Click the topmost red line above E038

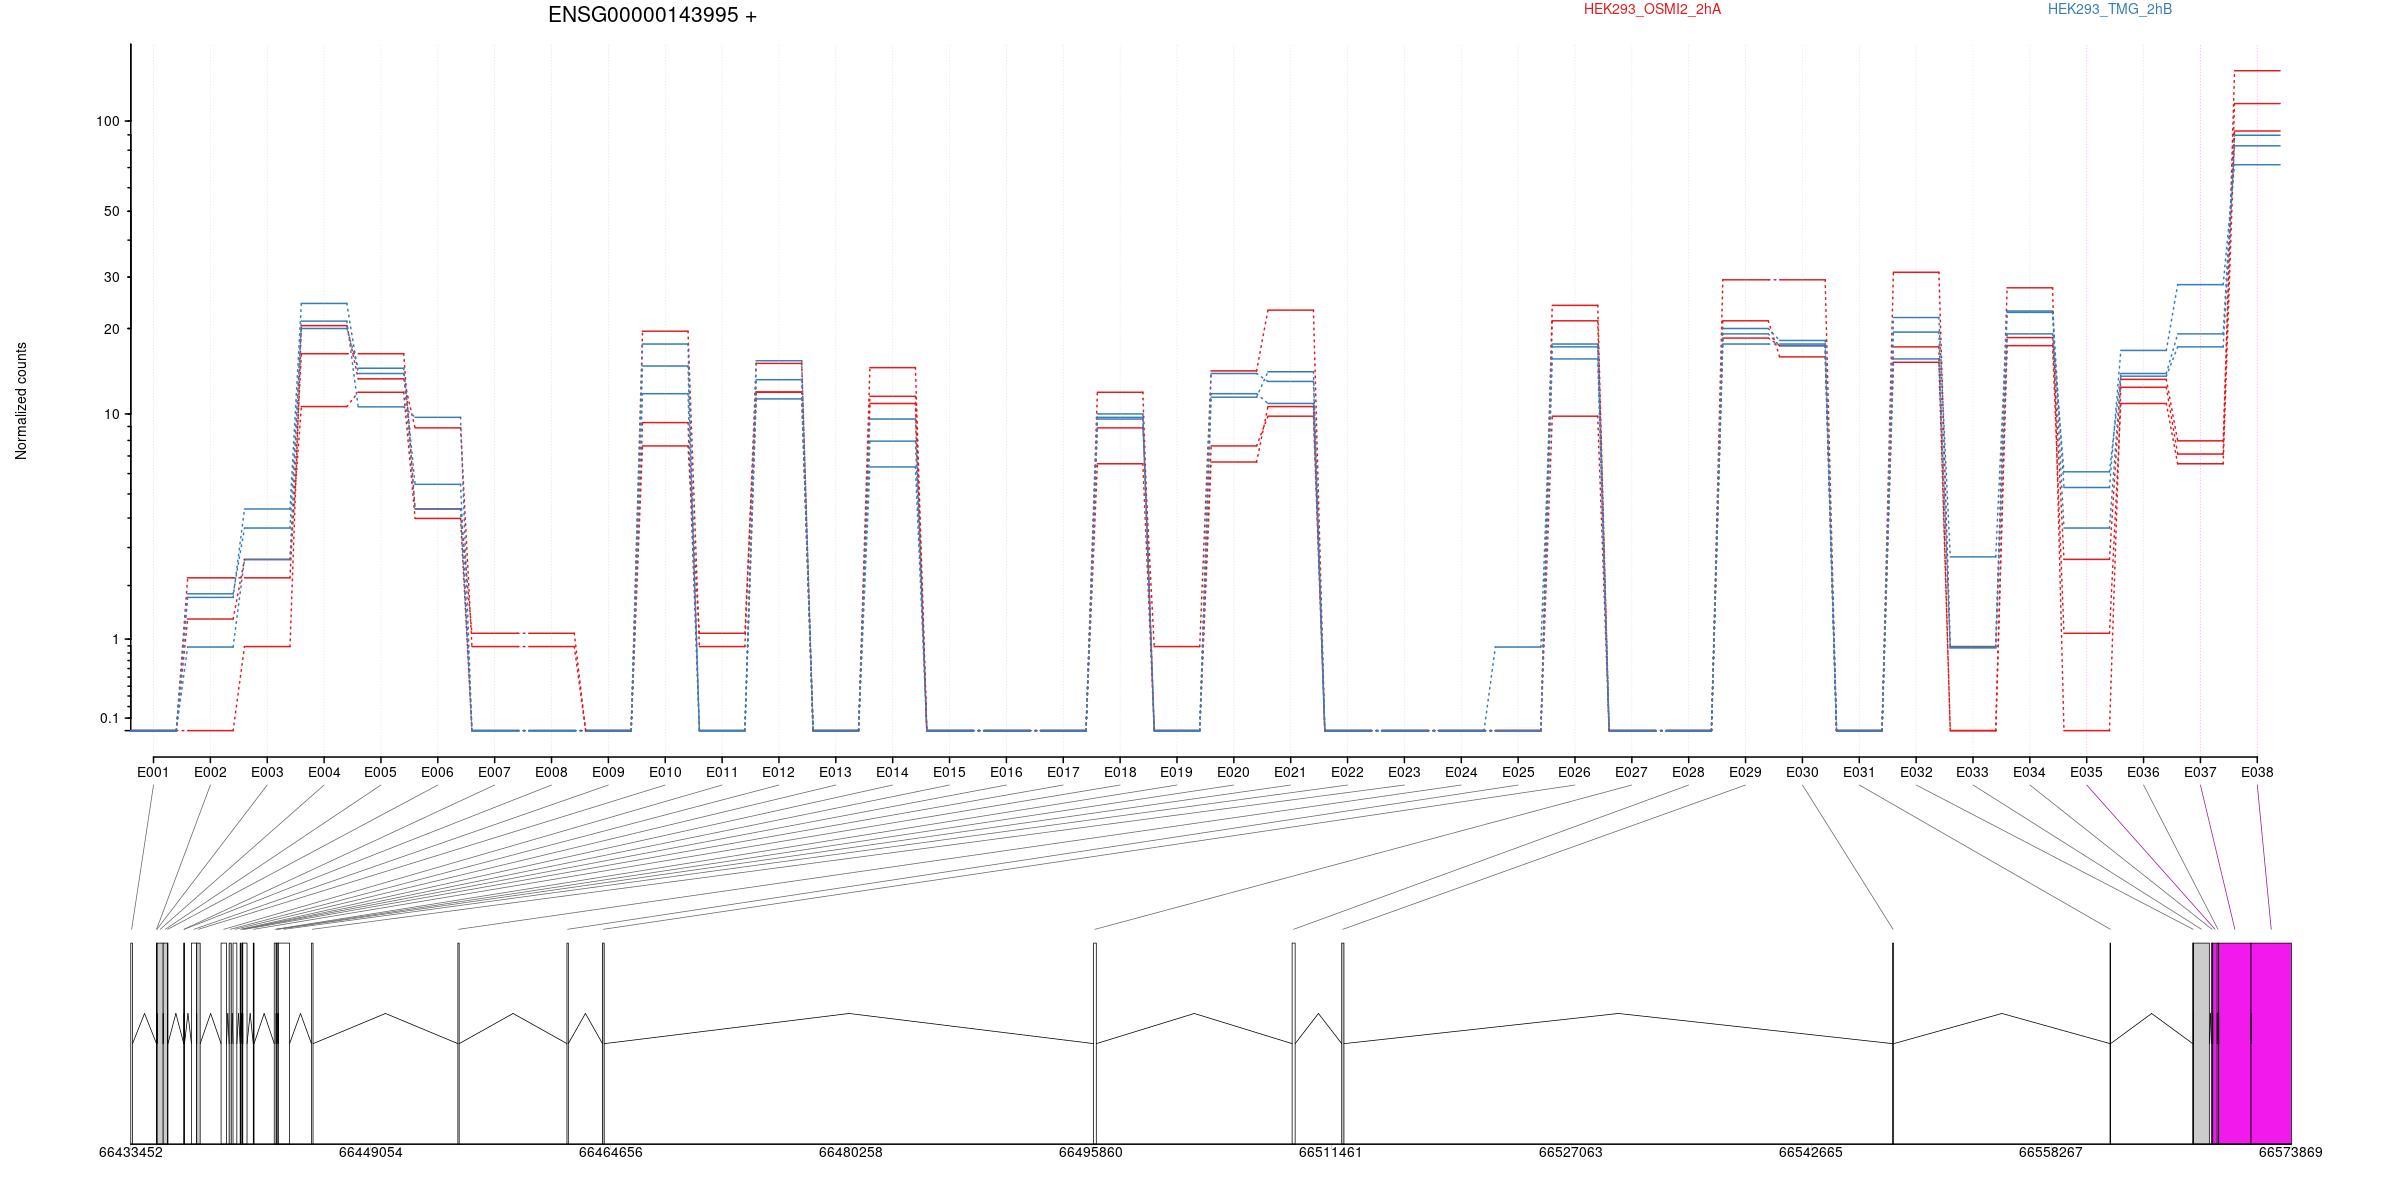(x=2257, y=71)
